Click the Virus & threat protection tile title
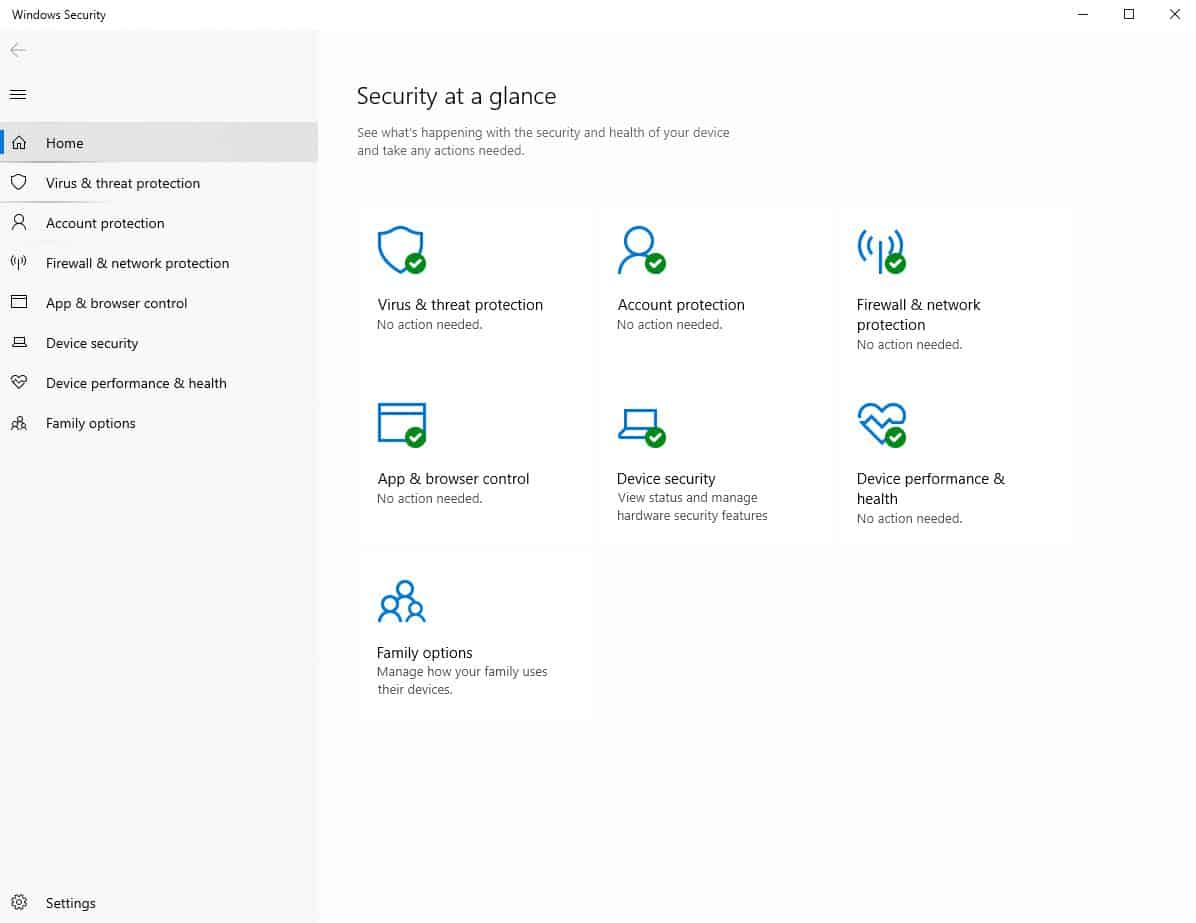 tap(460, 304)
